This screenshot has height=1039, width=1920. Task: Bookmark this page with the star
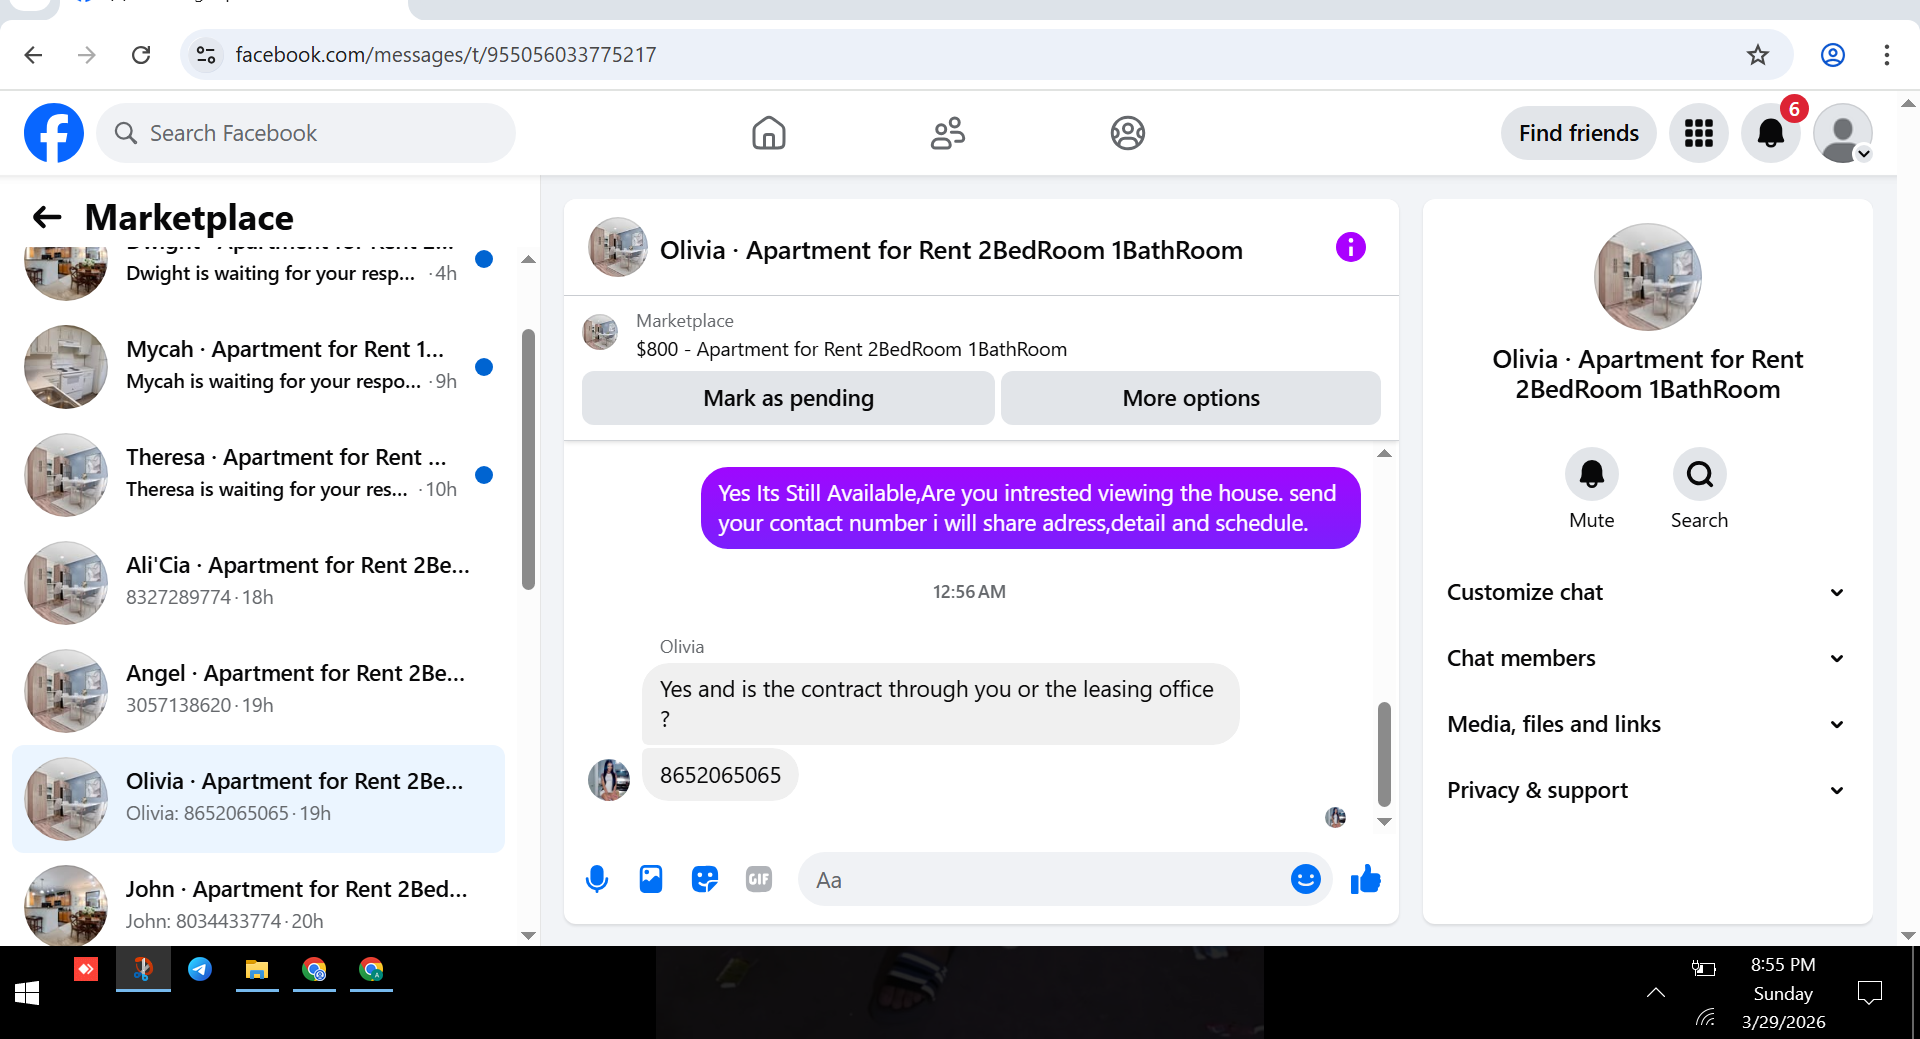click(x=1758, y=55)
